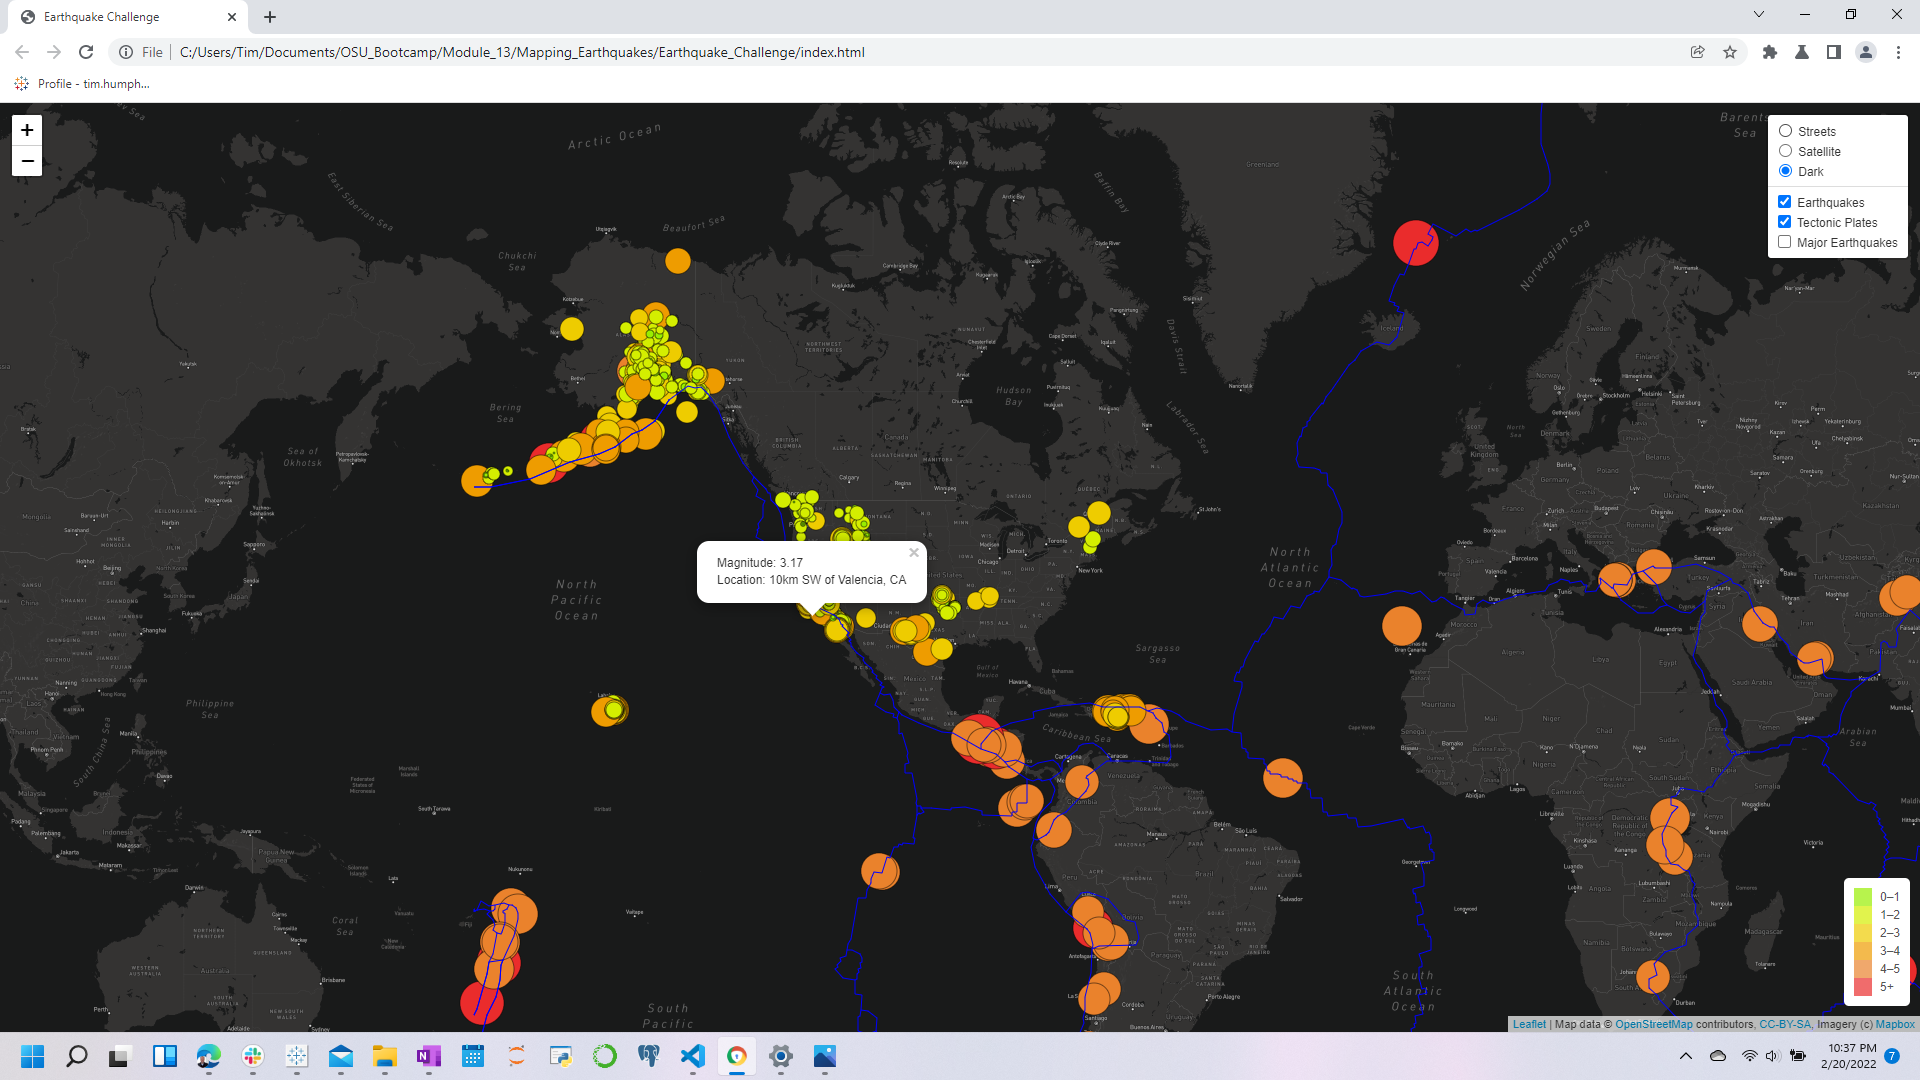The image size is (1920, 1080).
Task: Open the Chrome extensions puzzle icon
Action: [x=1770, y=52]
